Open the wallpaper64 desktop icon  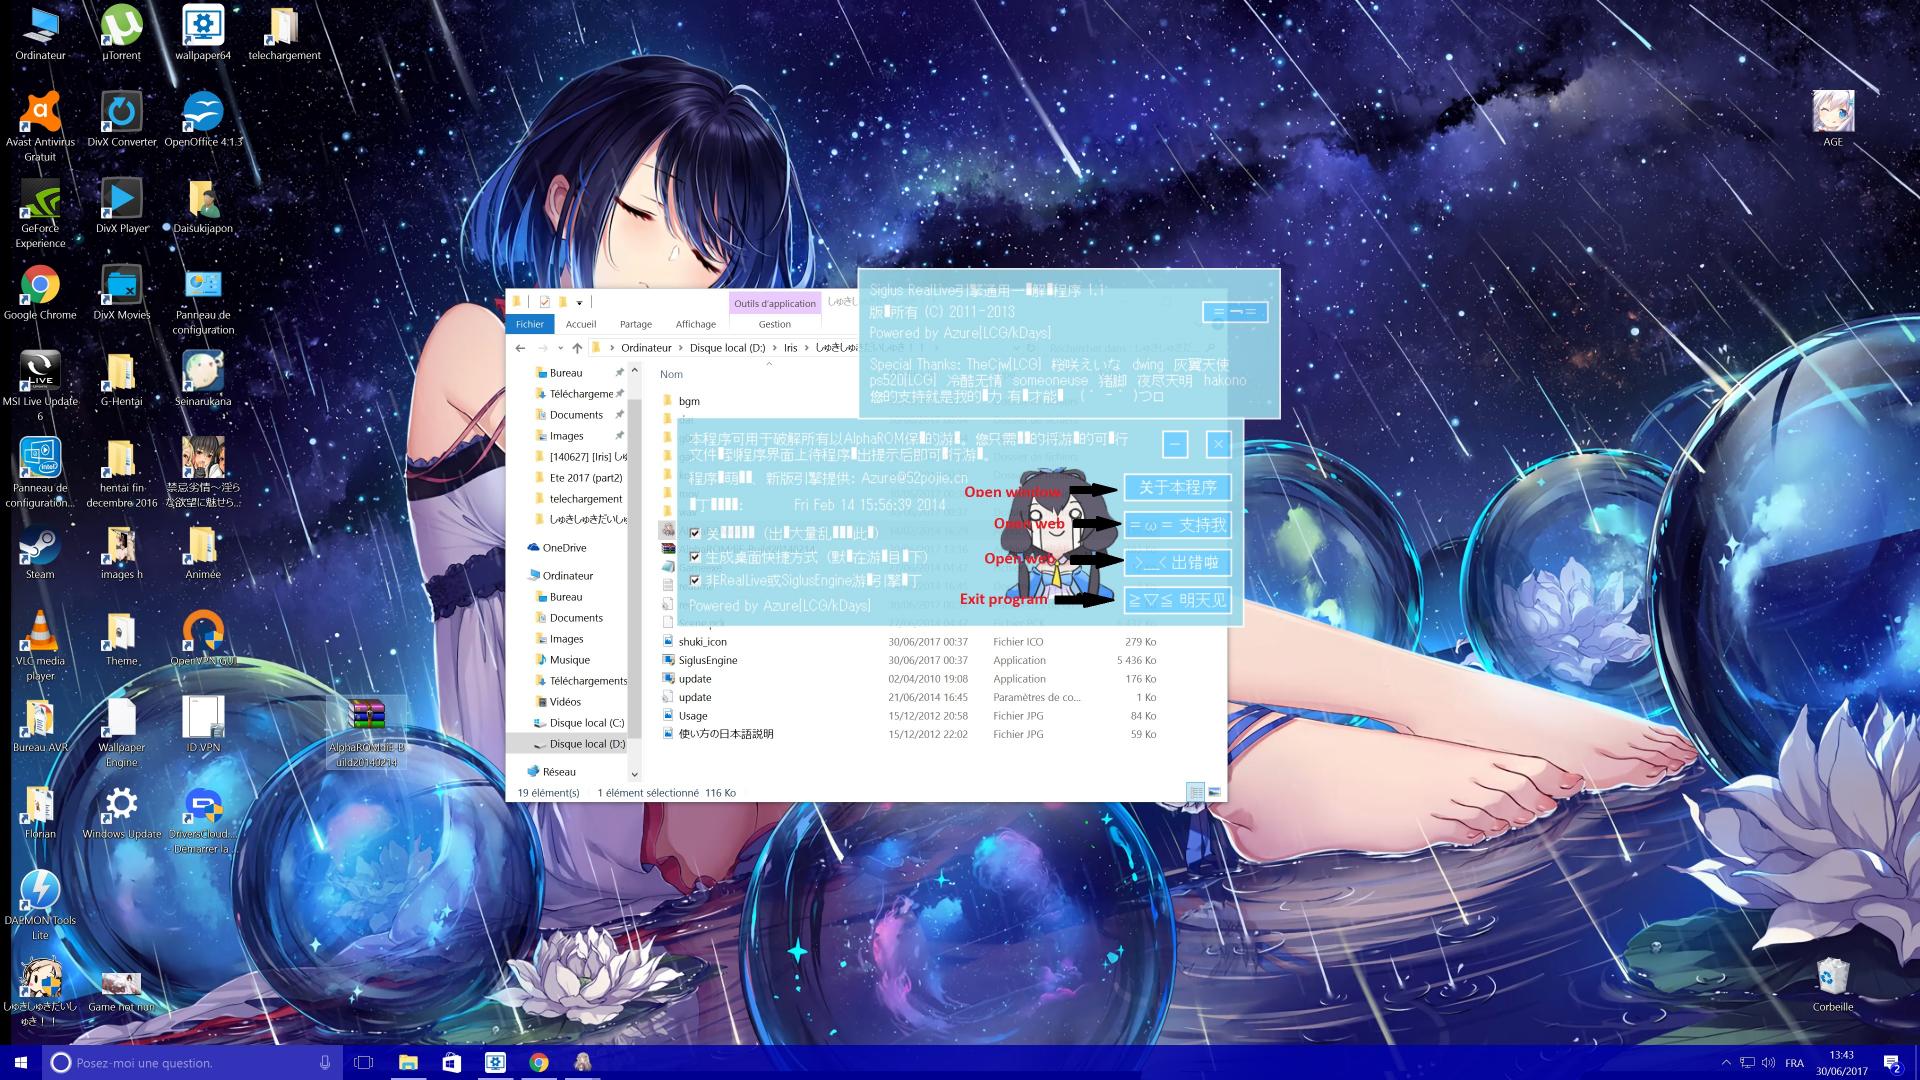203,33
